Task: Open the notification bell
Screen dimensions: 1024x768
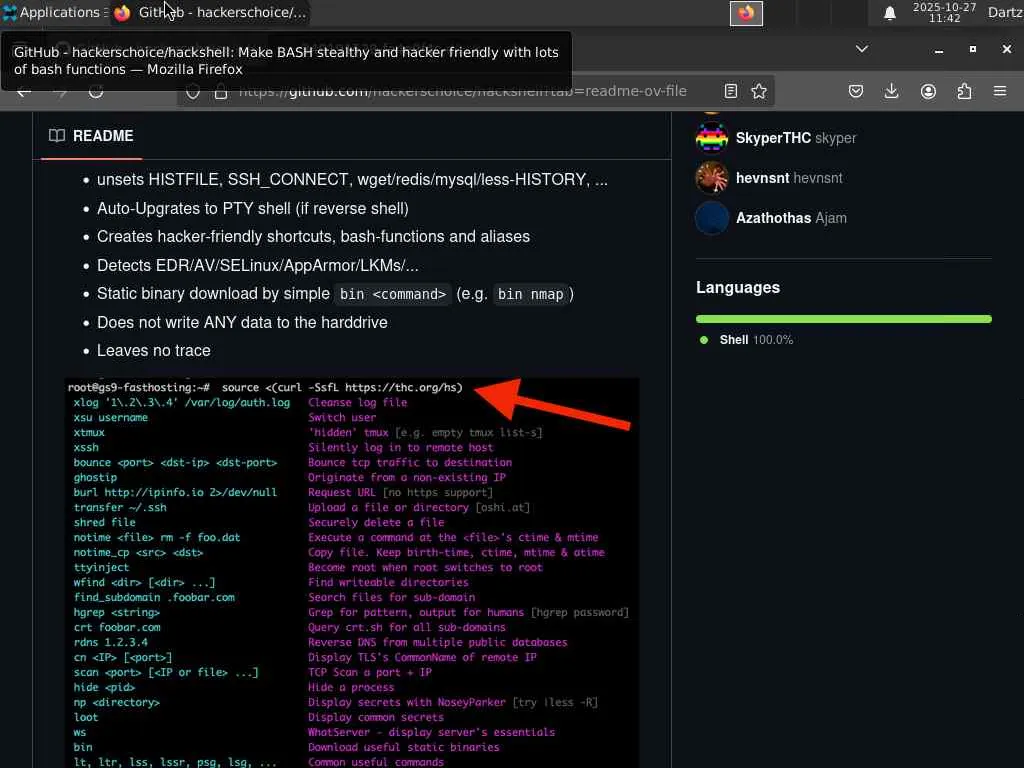Action: coord(889,13)
